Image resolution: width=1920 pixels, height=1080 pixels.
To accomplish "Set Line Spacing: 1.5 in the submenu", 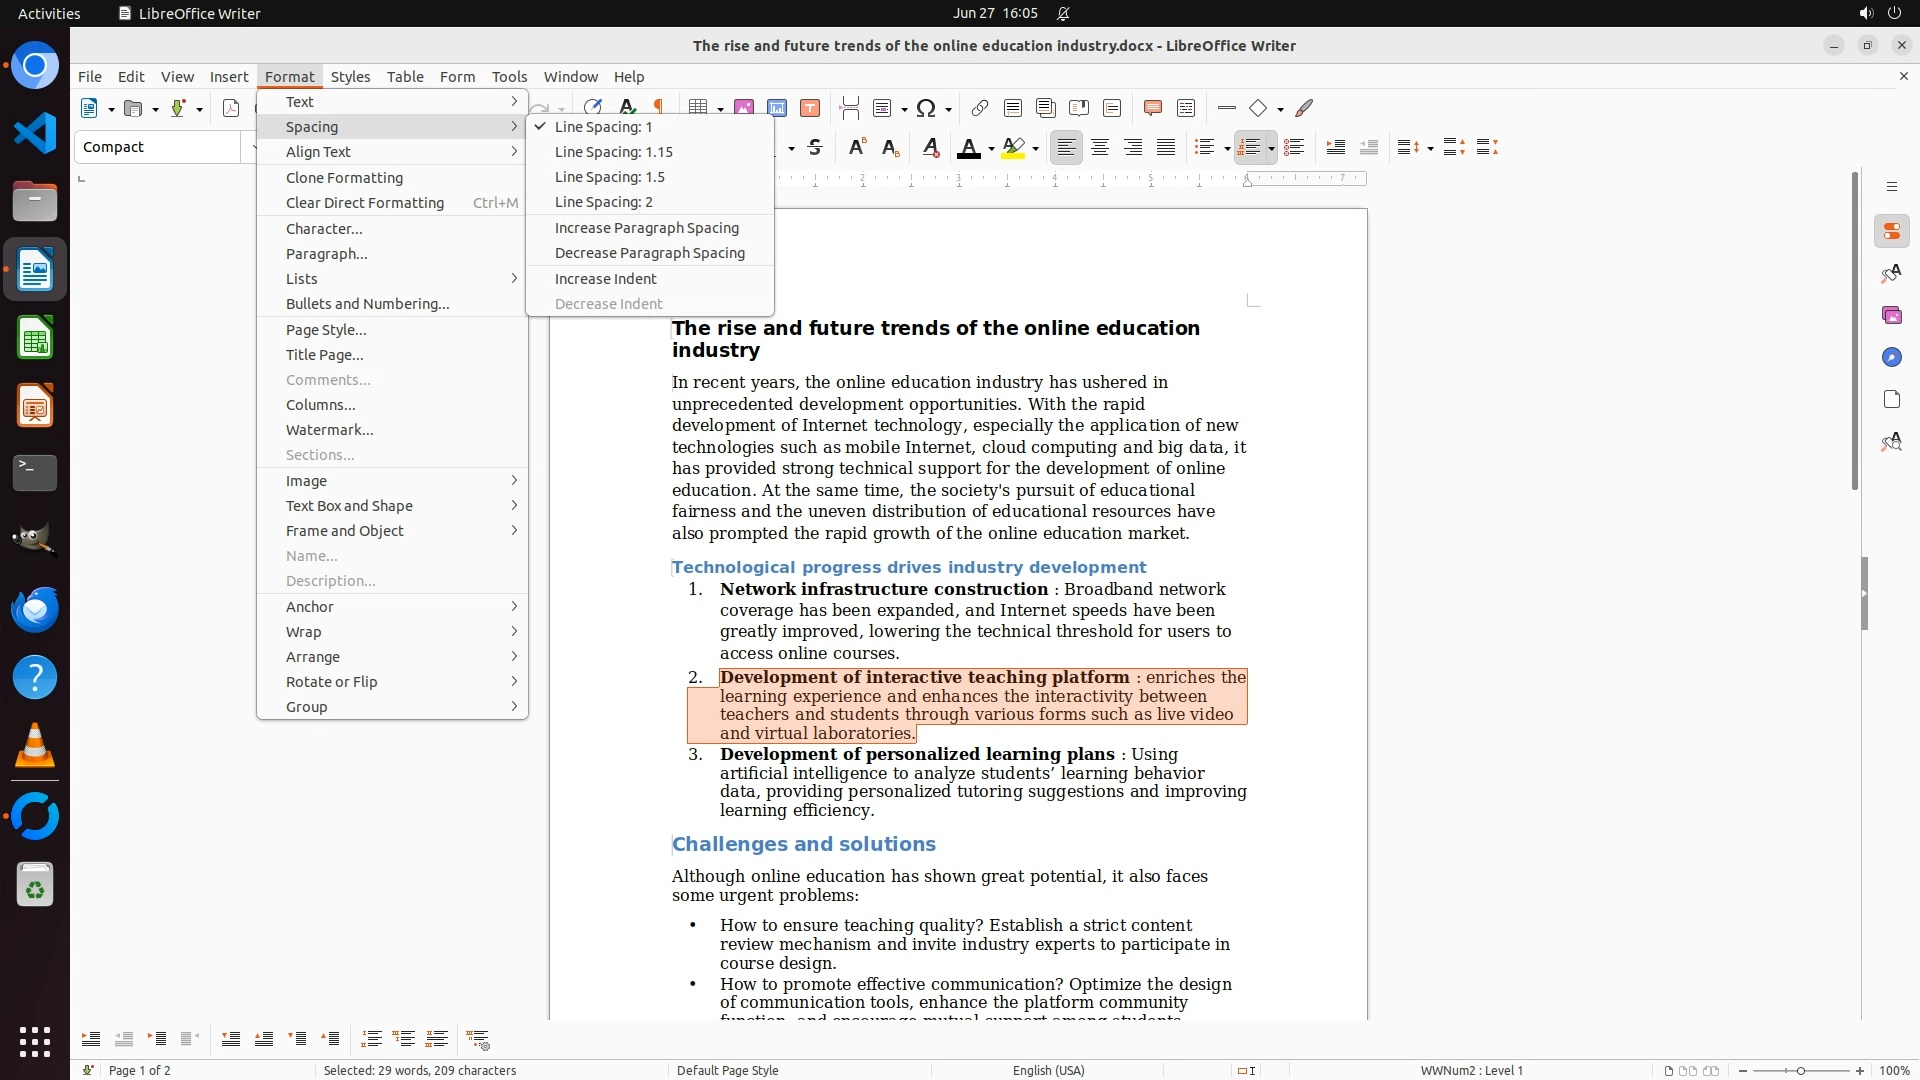I will coord(609,177).
